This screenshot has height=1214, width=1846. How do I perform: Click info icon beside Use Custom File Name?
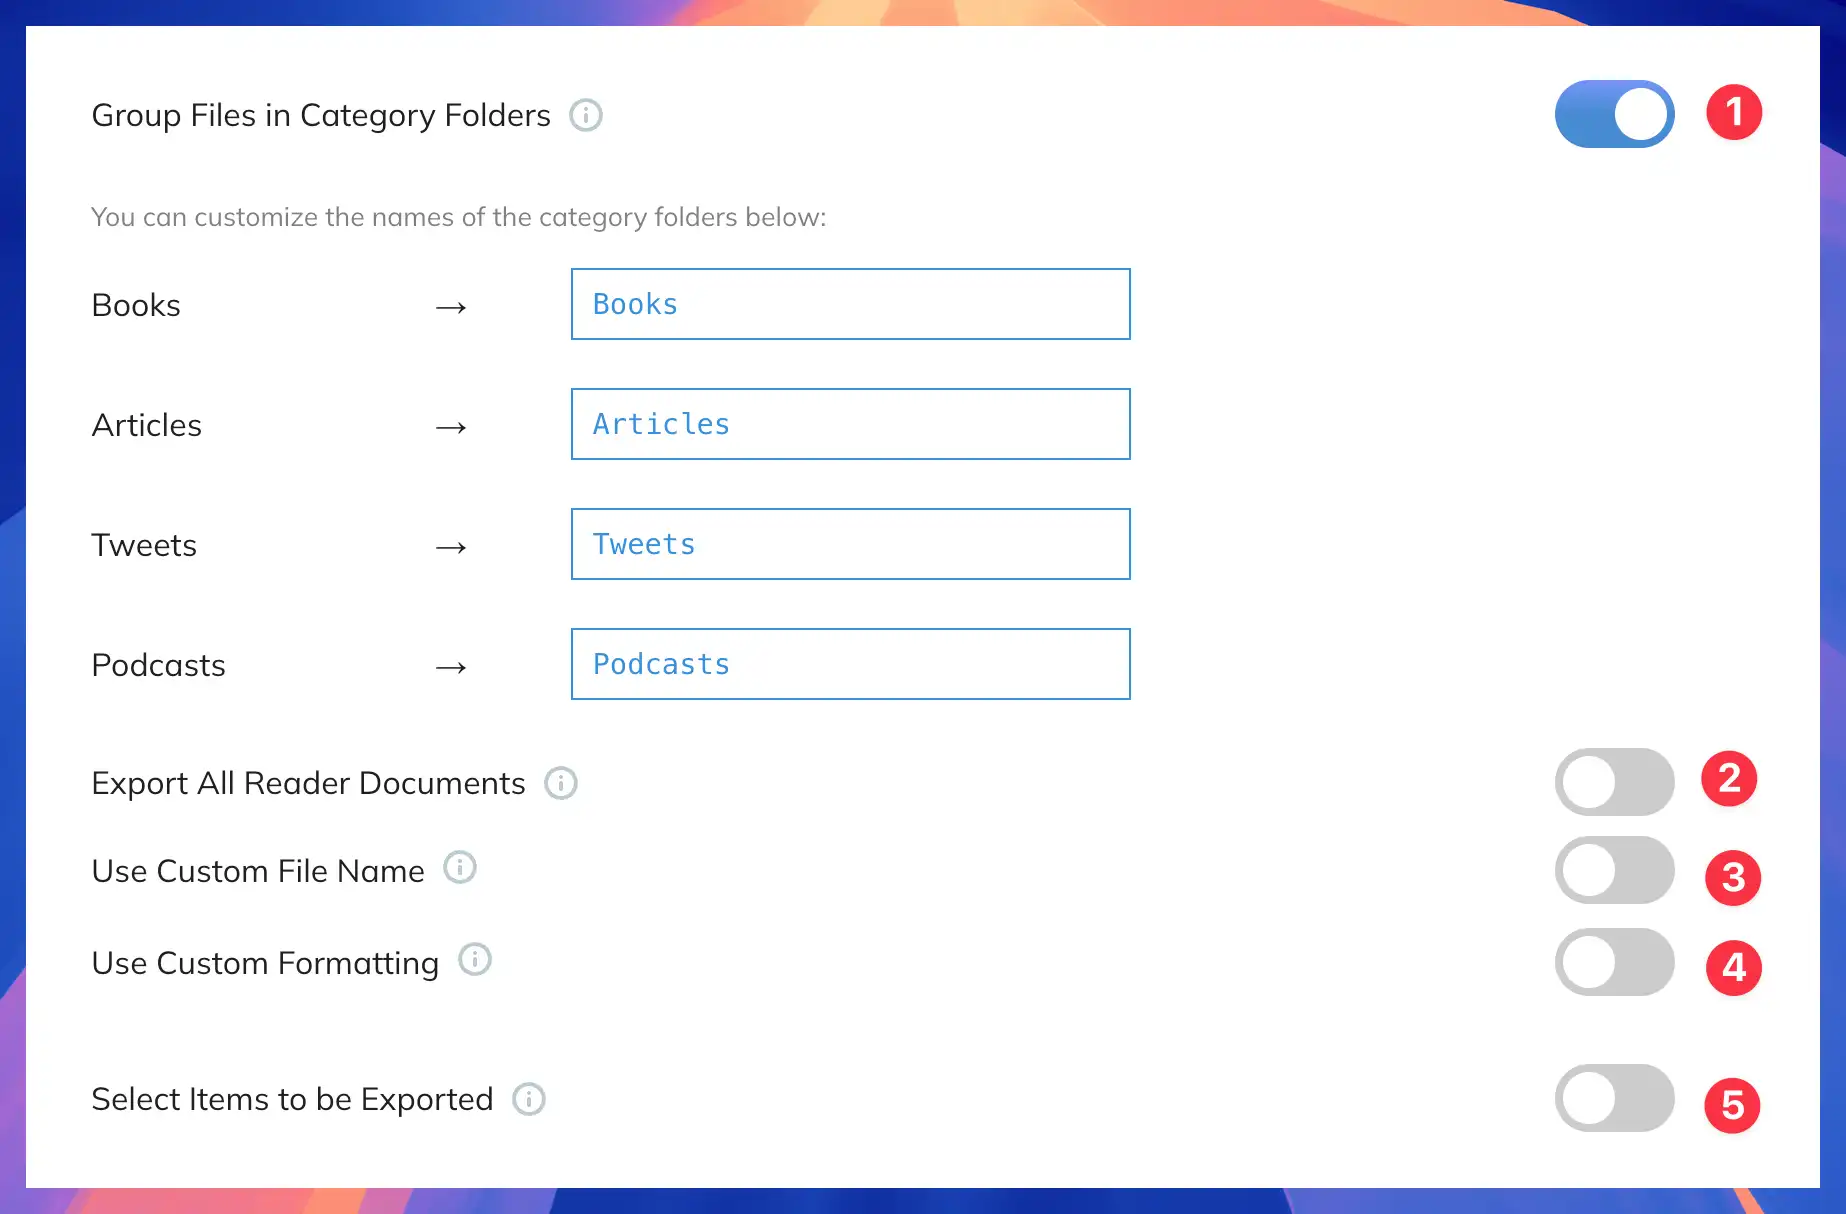[460, 867]
